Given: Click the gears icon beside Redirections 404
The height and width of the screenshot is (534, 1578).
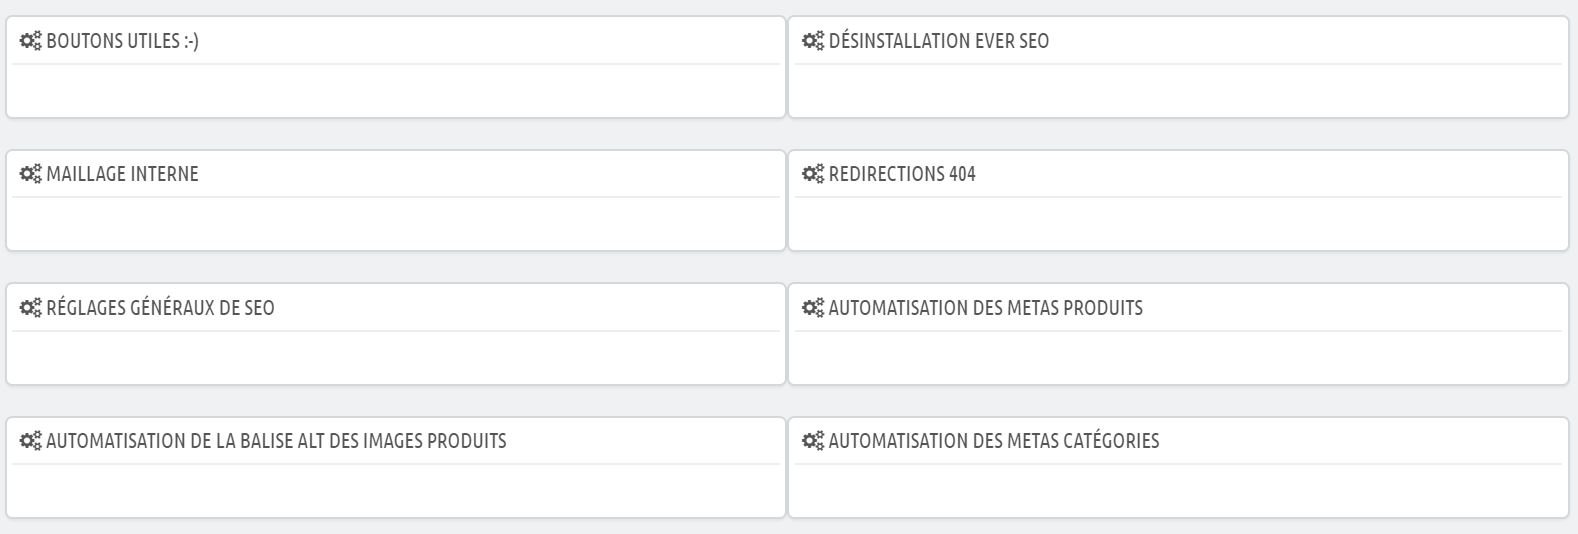Looking at the screenshot, I should (x=813, y=174).
